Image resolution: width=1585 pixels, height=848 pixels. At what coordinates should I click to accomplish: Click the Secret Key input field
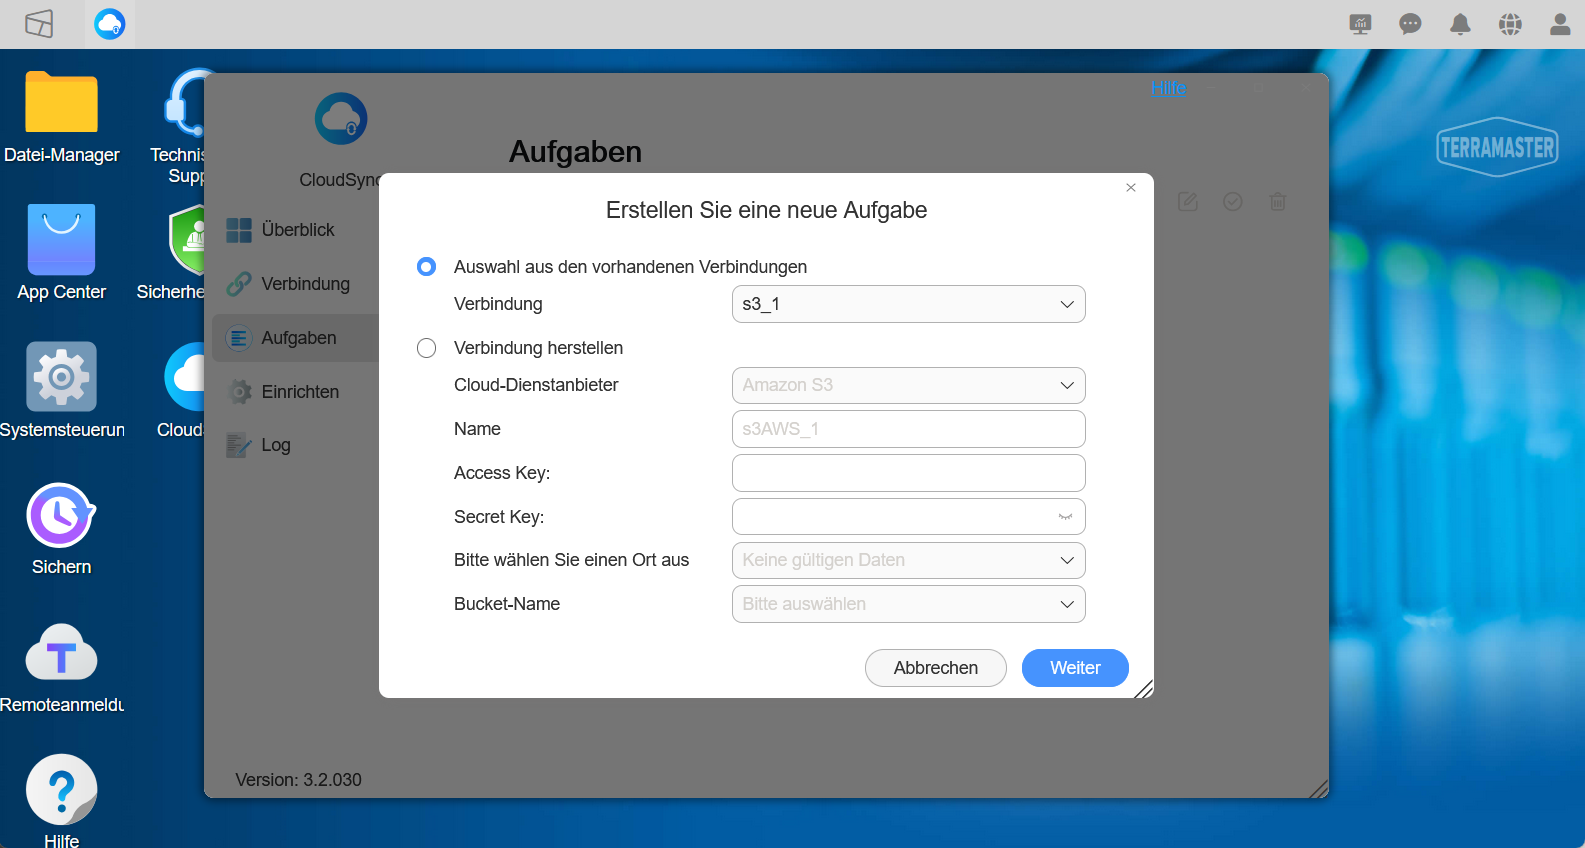click(909, 517)
